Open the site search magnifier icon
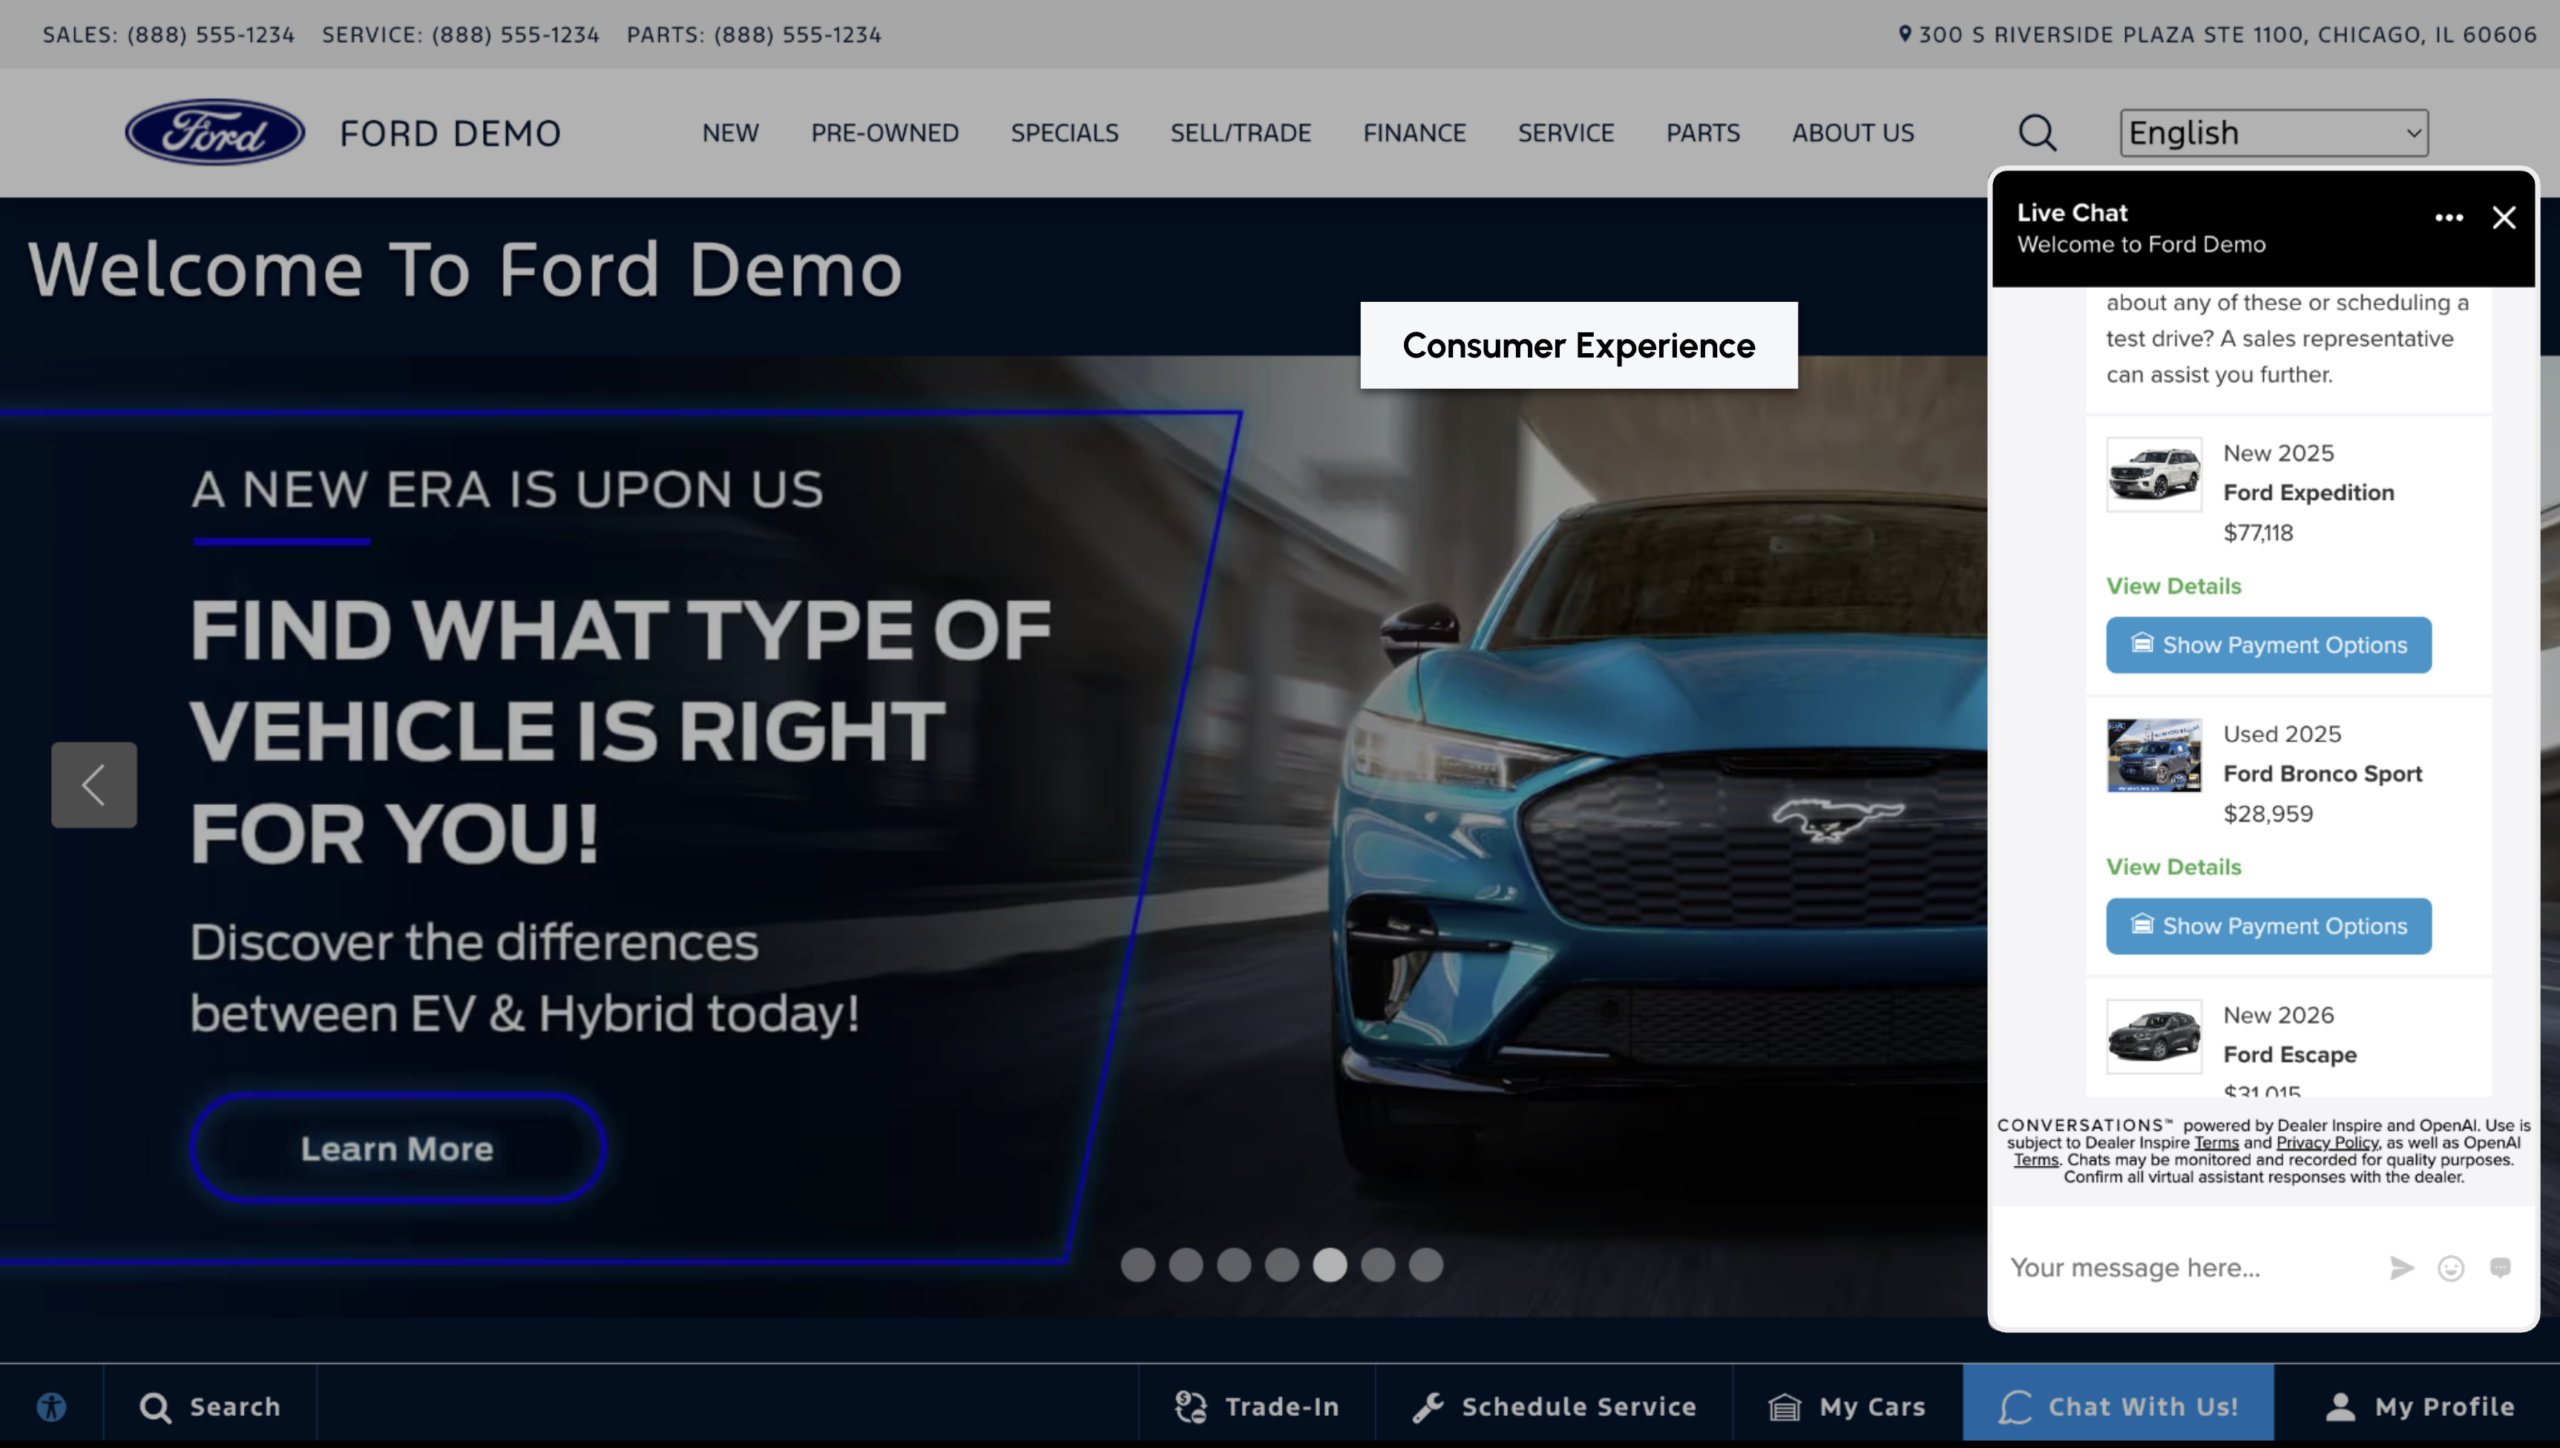This screenshot has height=1448, width=2560. (2037, 132)
